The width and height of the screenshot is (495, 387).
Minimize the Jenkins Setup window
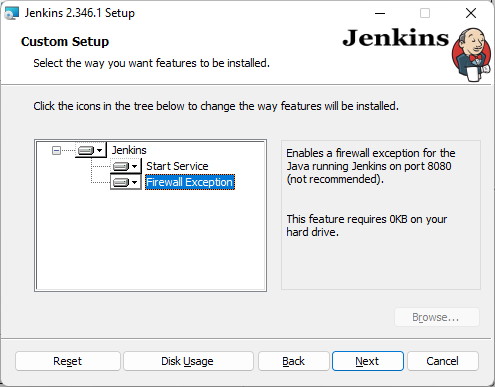(x=380, y=13)
